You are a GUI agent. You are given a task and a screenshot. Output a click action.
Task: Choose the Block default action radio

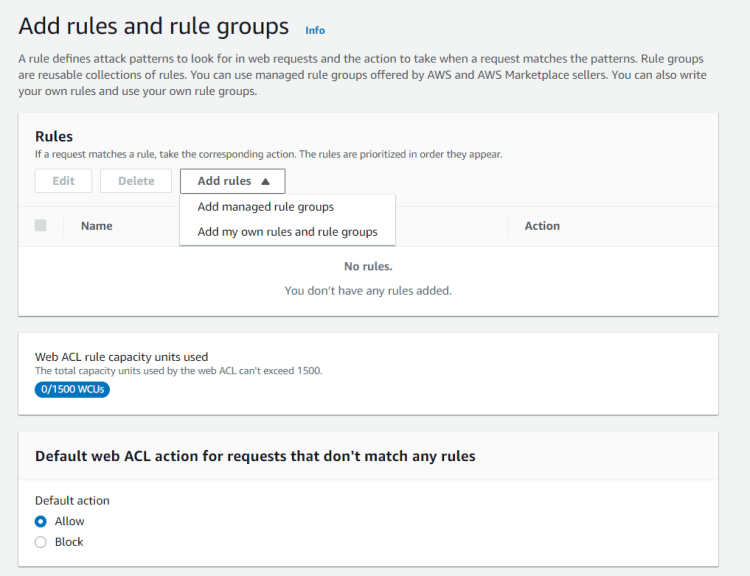[x=41, y=542]
